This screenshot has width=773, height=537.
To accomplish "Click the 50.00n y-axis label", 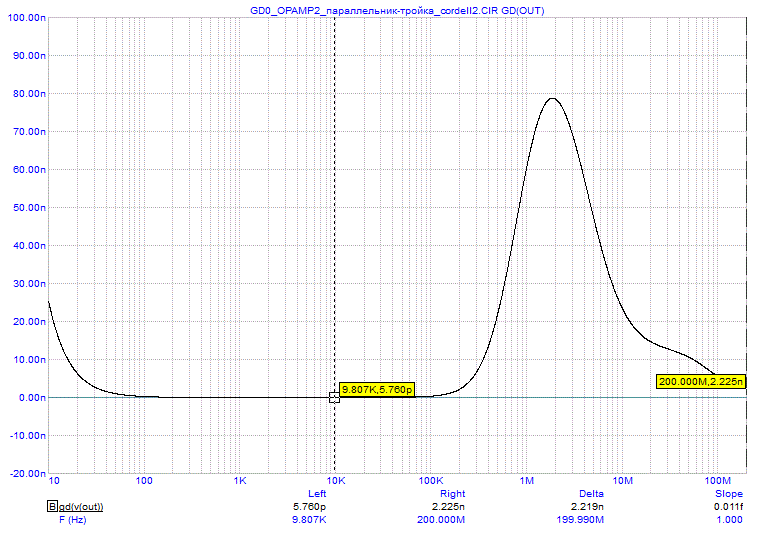I will point(29,208).
